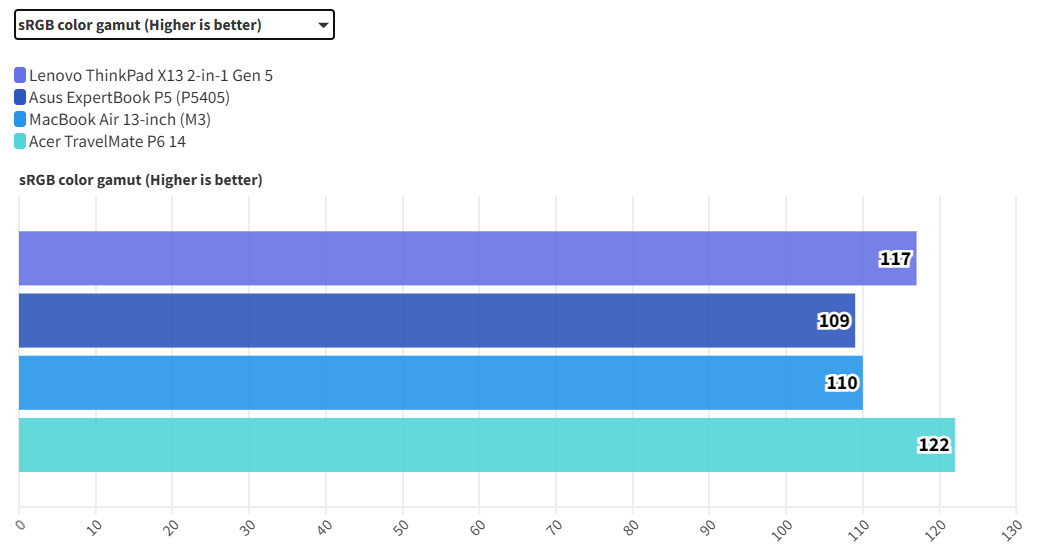Click the 117 value label

(x=895, y=259)
